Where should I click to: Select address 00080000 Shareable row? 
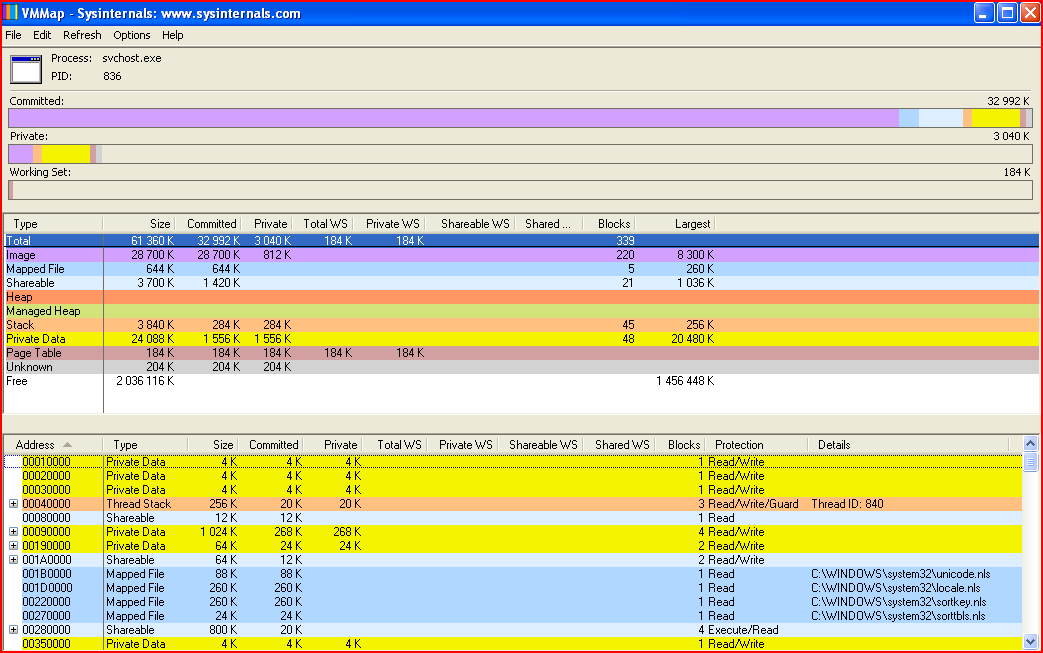(514, 517)
